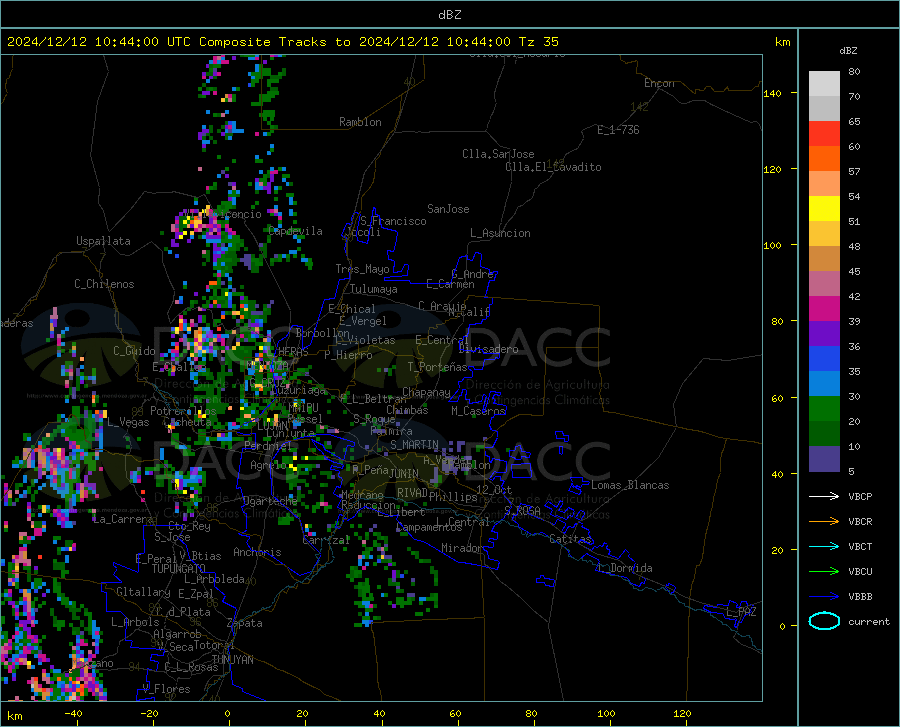This screenshot has height=727, width=900.
Task: Click the Phillips map label
Action: coord(453,496)
